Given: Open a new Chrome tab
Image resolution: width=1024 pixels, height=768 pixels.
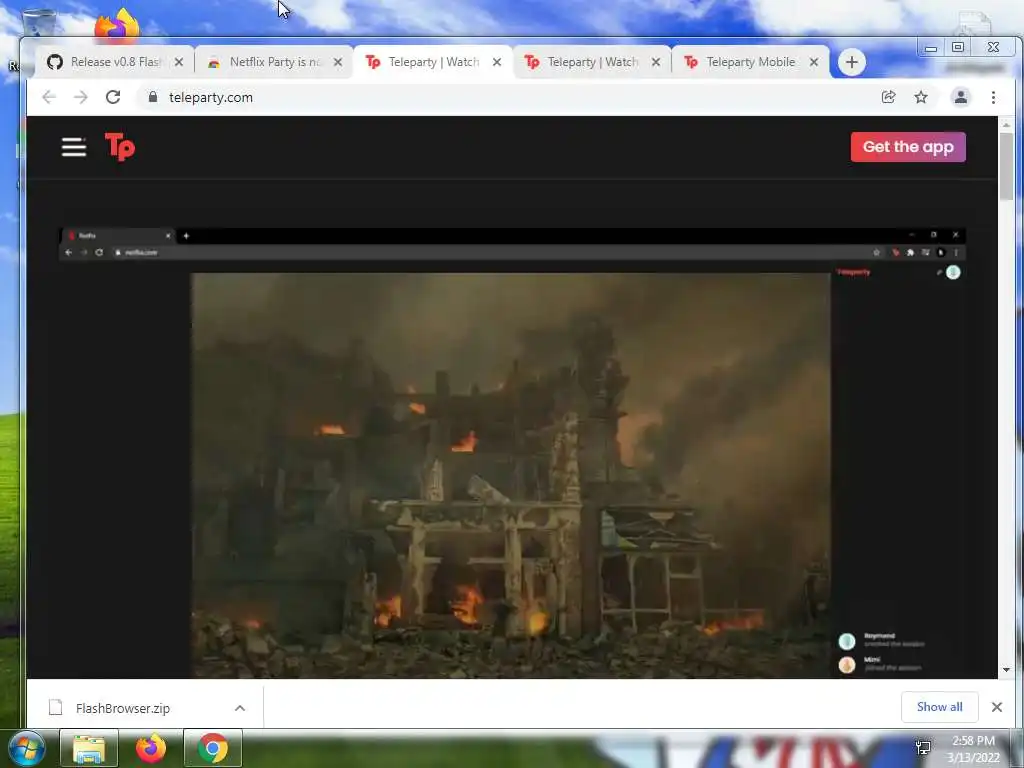Looking at the screenshot, I should point(852,62).
